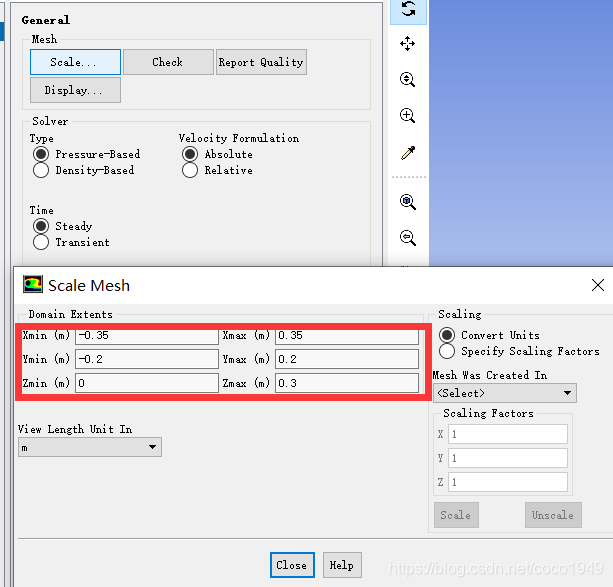Open the Mesh Was Created In dropdown

coord(505,393)
